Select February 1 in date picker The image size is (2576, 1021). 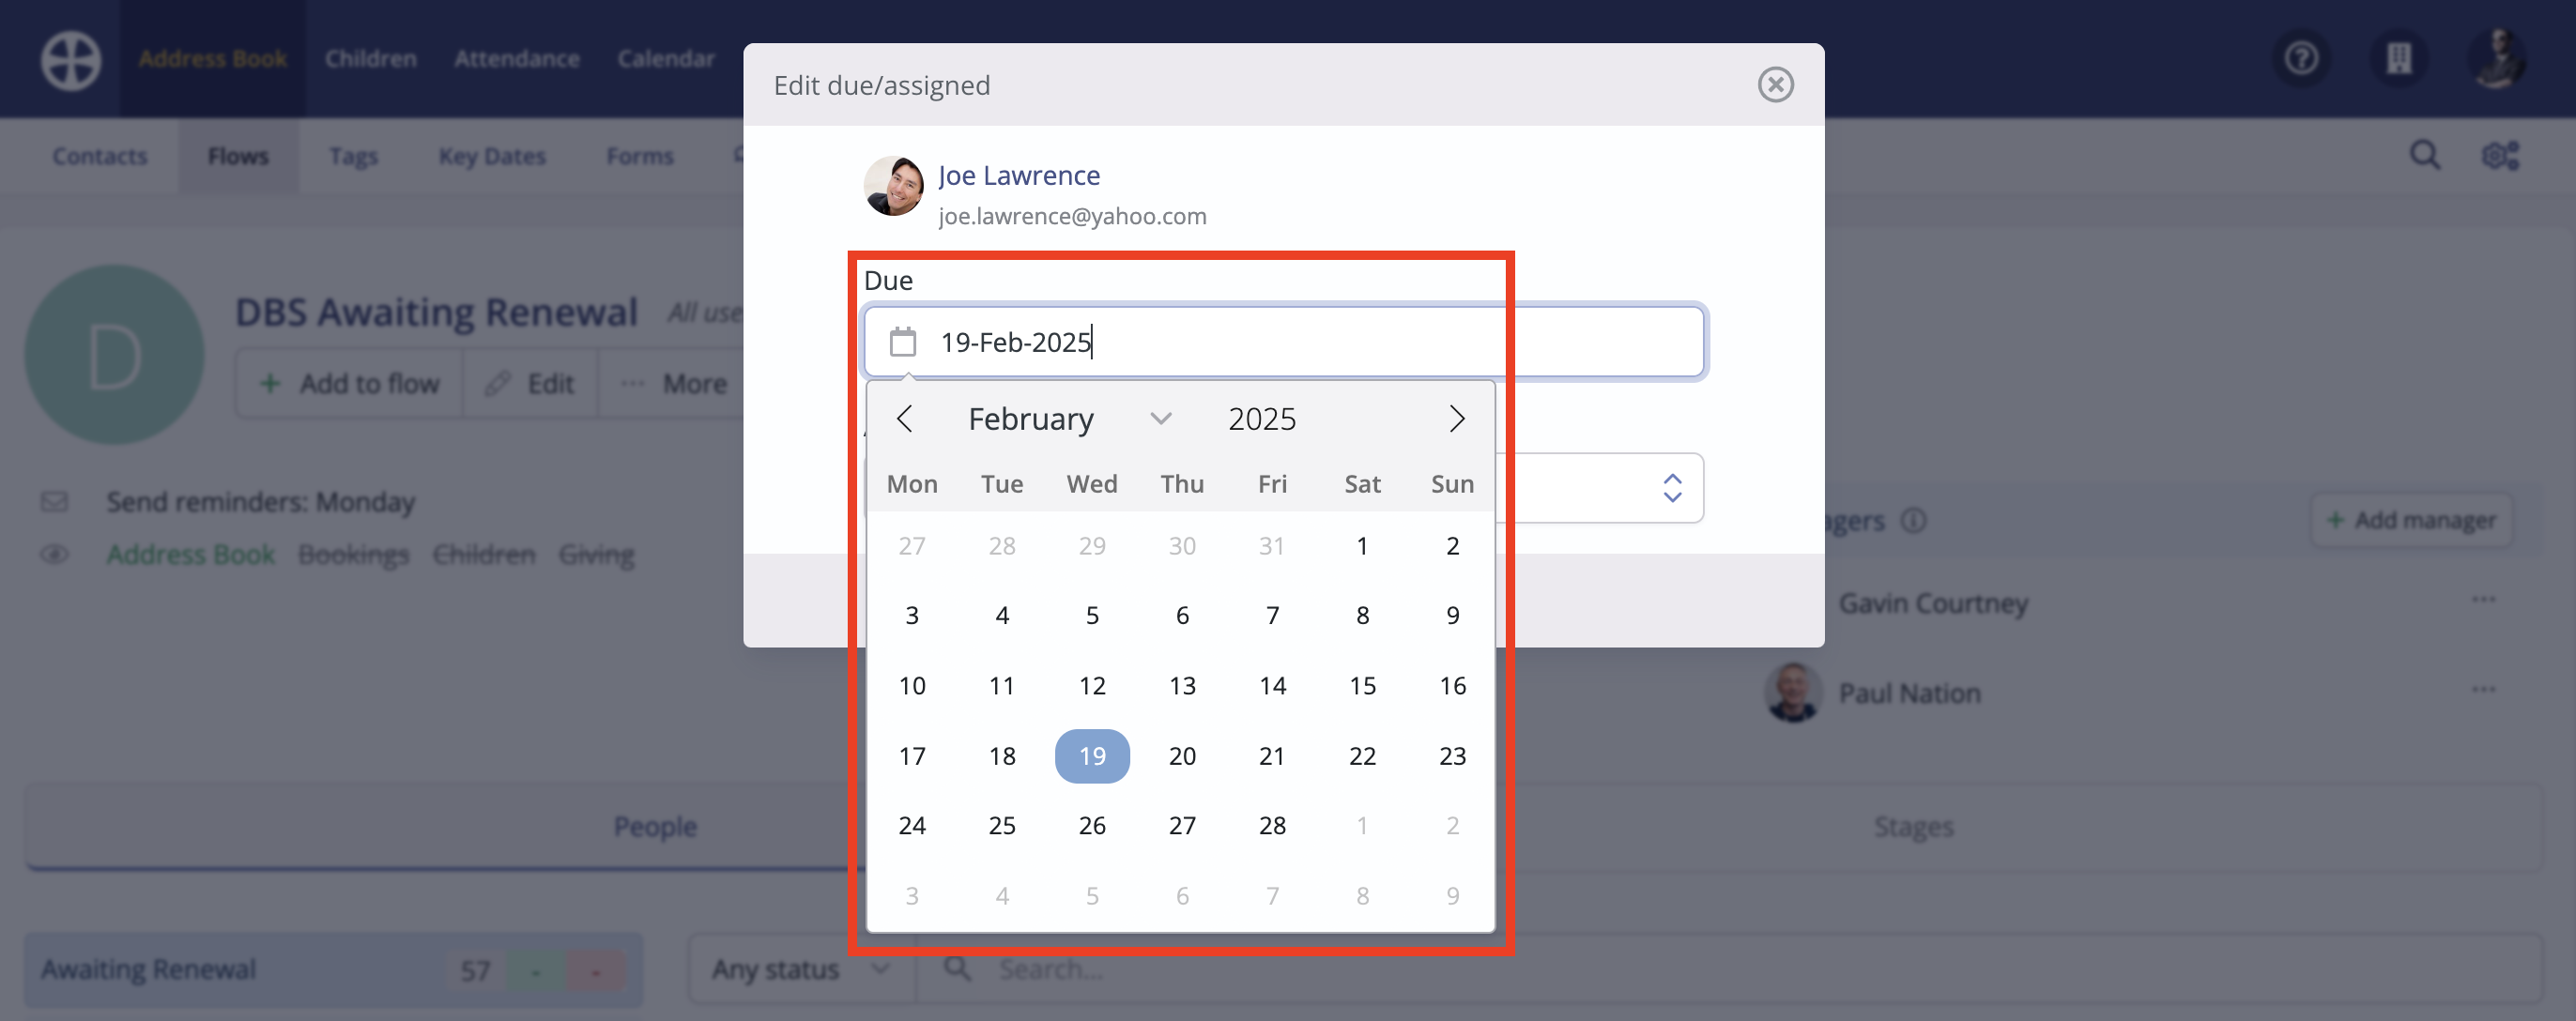pyautogui.click(x=1362, y=546)
